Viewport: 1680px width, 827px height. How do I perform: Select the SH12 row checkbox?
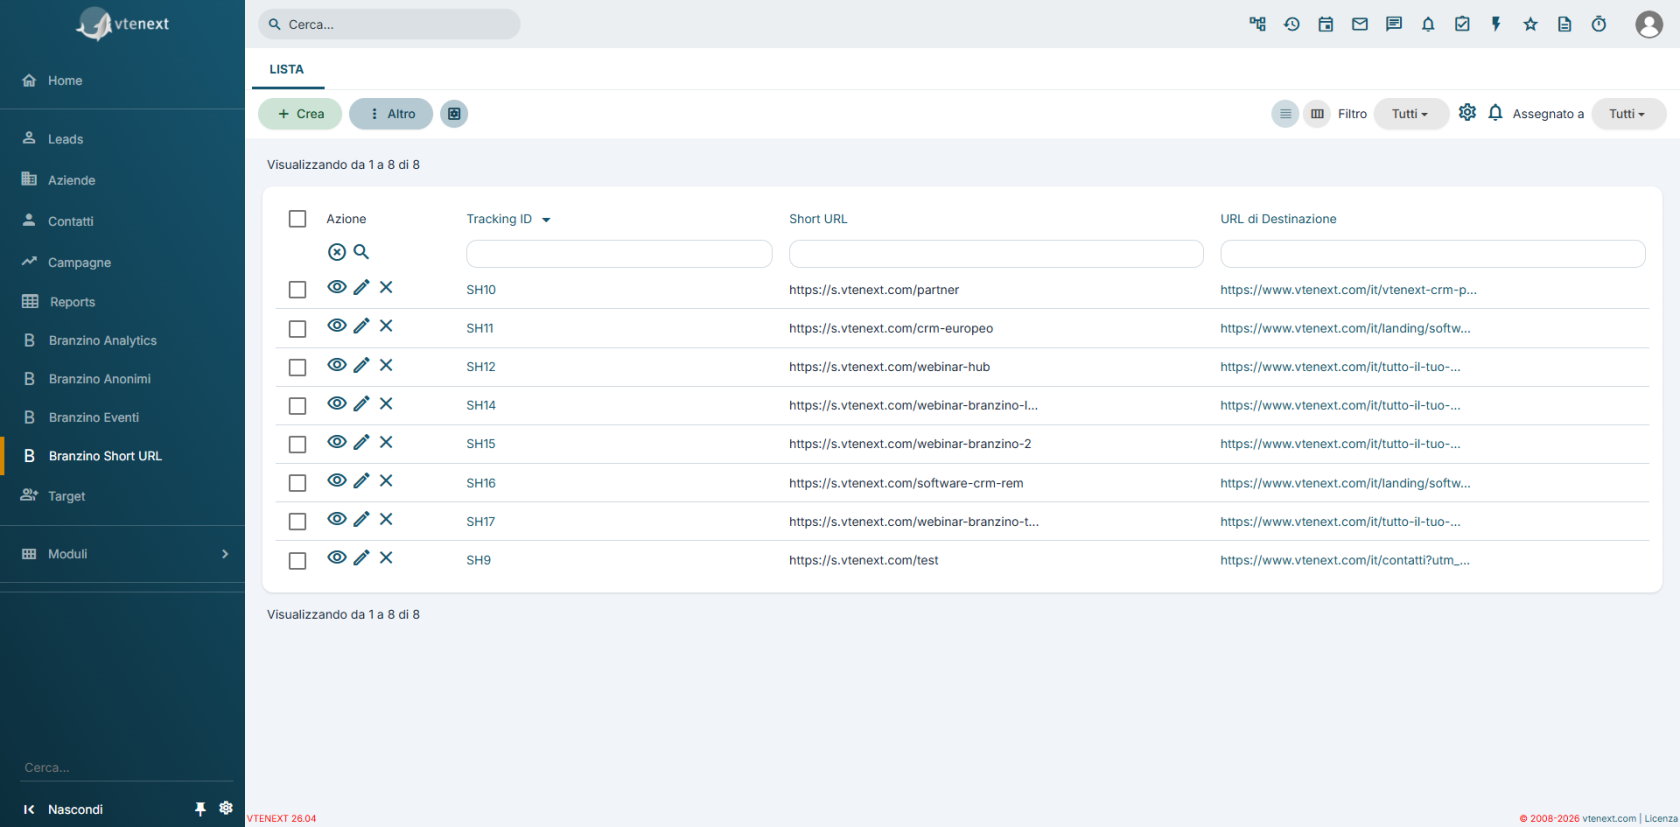click(297, 368)
